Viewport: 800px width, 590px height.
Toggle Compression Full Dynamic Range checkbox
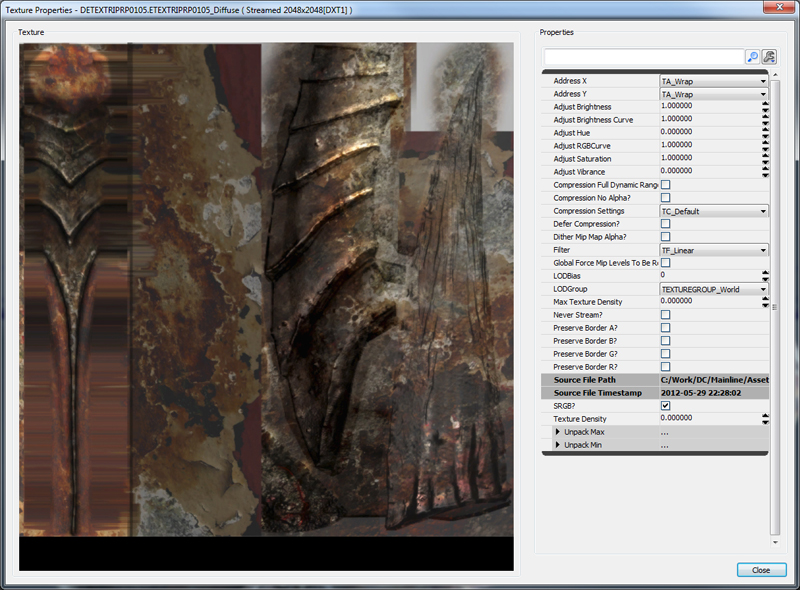tap(665, 185)
